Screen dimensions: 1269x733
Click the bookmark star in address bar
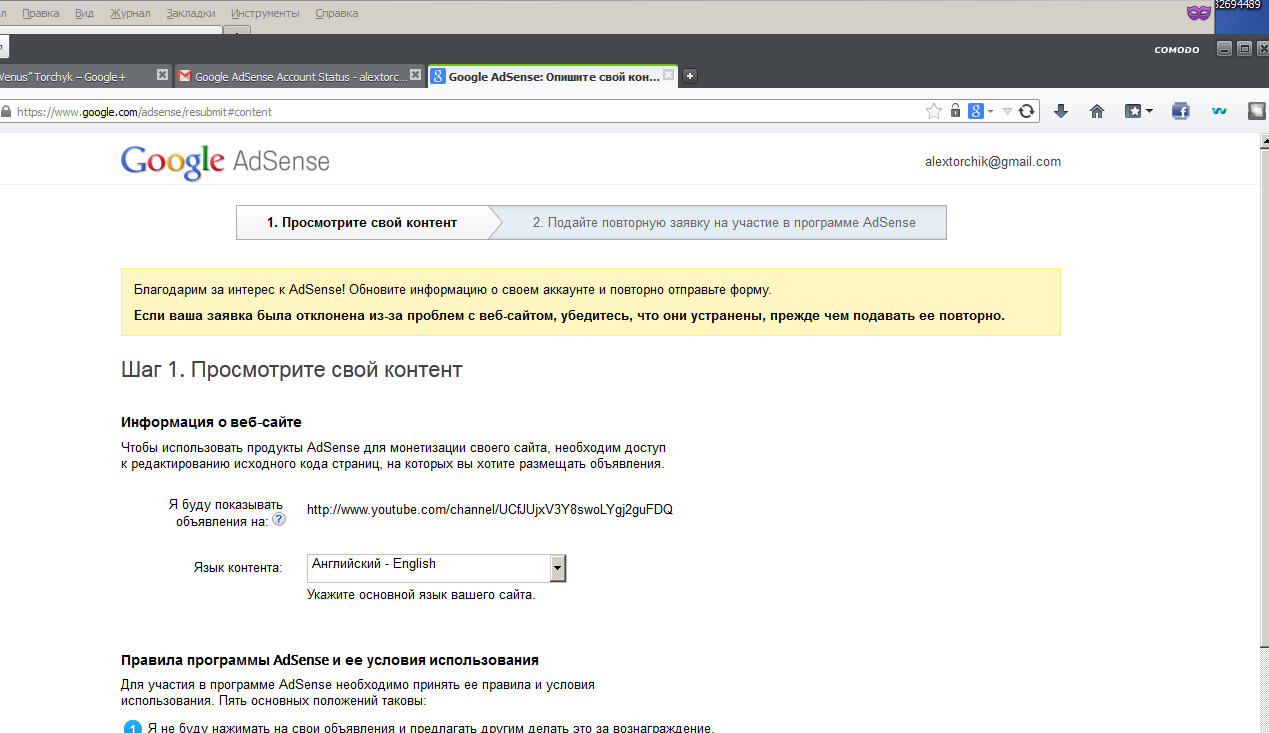[934, 111]
